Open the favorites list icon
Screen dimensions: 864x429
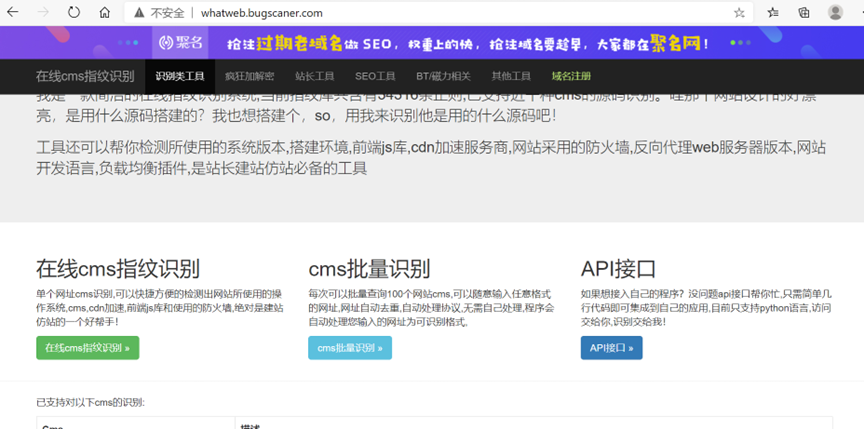click(773, 13)
